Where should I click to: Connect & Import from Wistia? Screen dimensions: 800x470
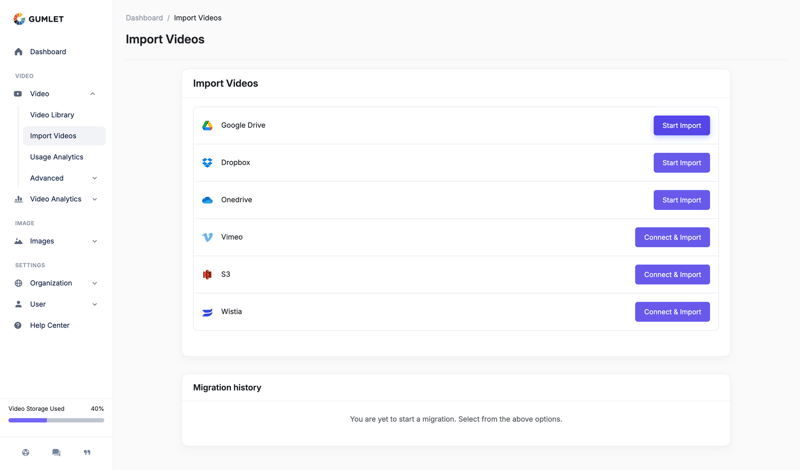pyautogui.click(x=672, y=312)
